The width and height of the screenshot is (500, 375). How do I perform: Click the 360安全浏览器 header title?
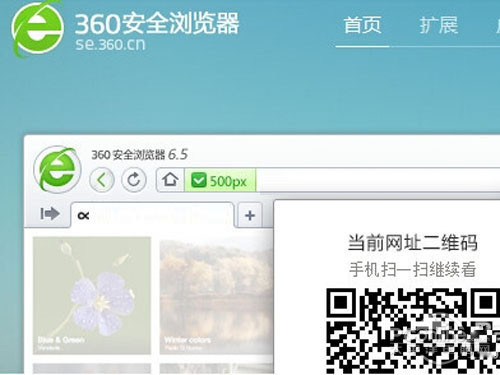(x=157, y=23)
